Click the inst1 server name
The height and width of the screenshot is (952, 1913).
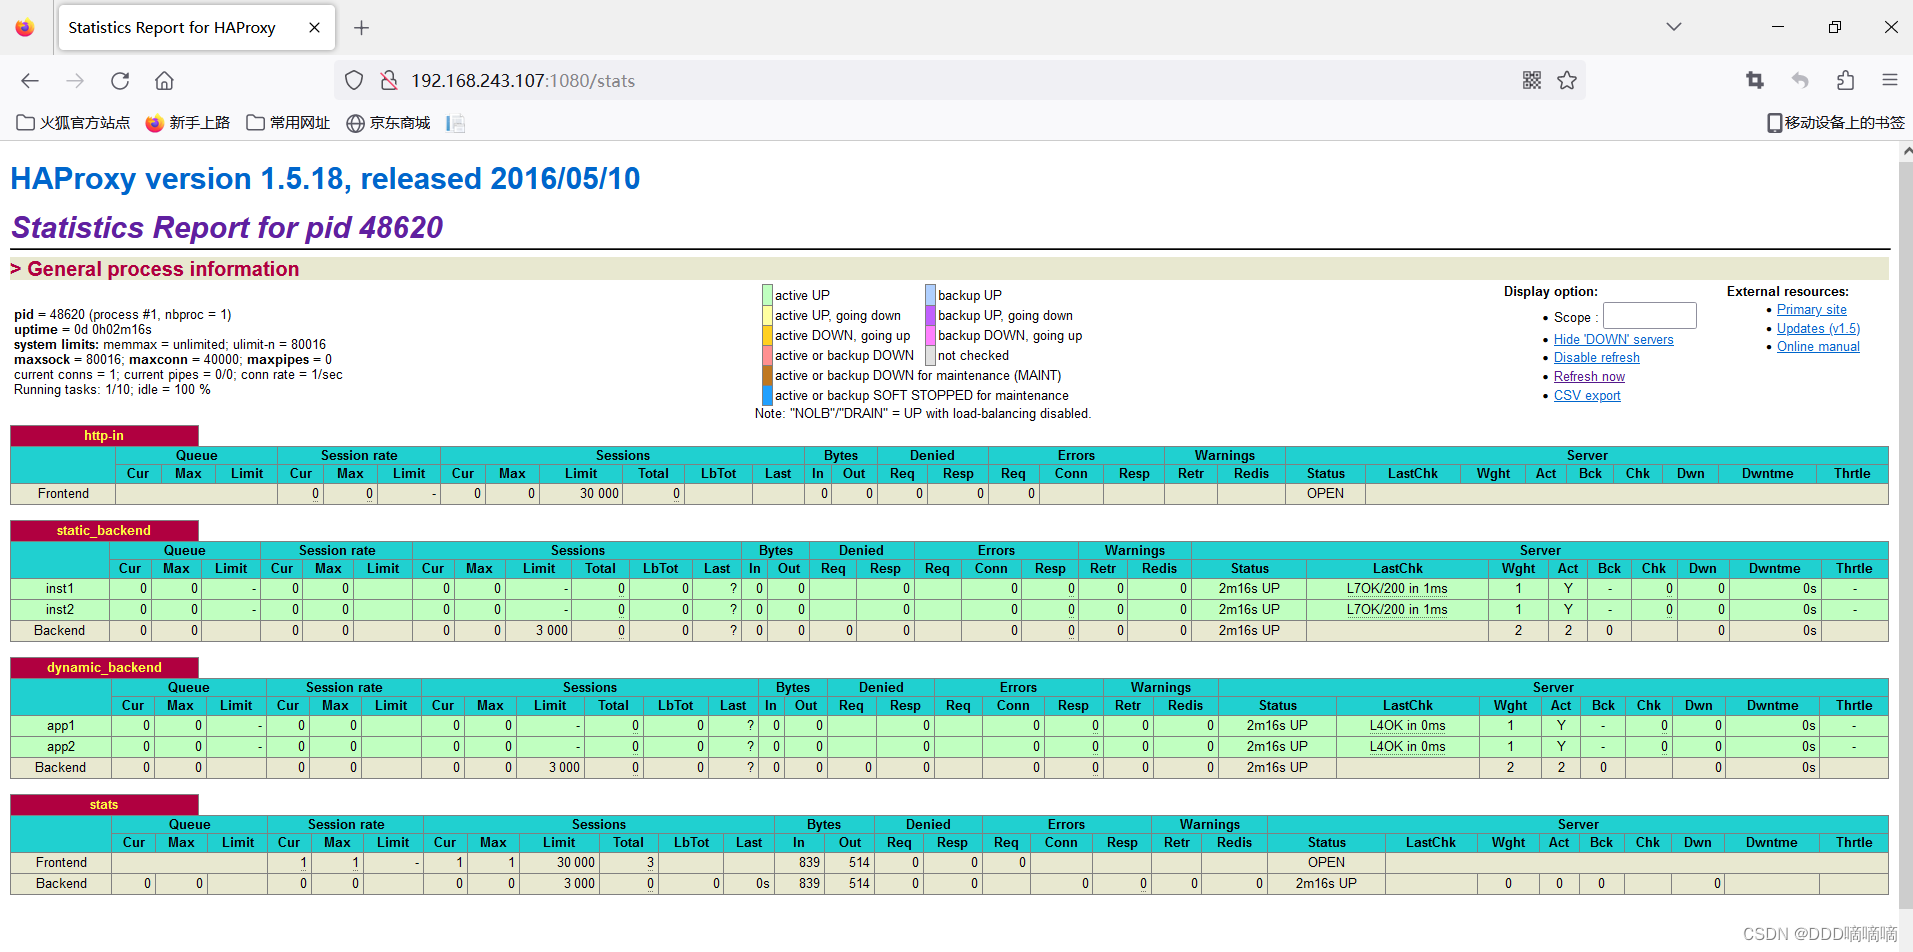tap(60, 589)
